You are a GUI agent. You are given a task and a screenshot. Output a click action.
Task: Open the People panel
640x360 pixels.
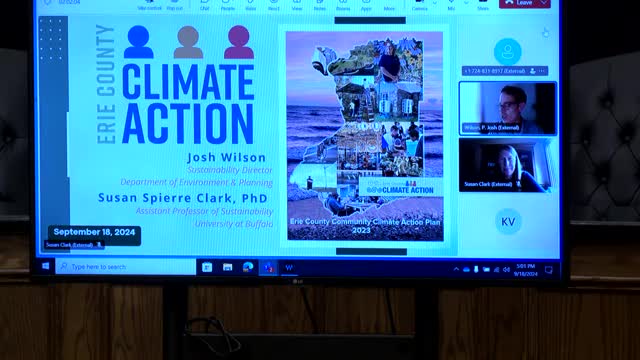(x=228, y=6)
